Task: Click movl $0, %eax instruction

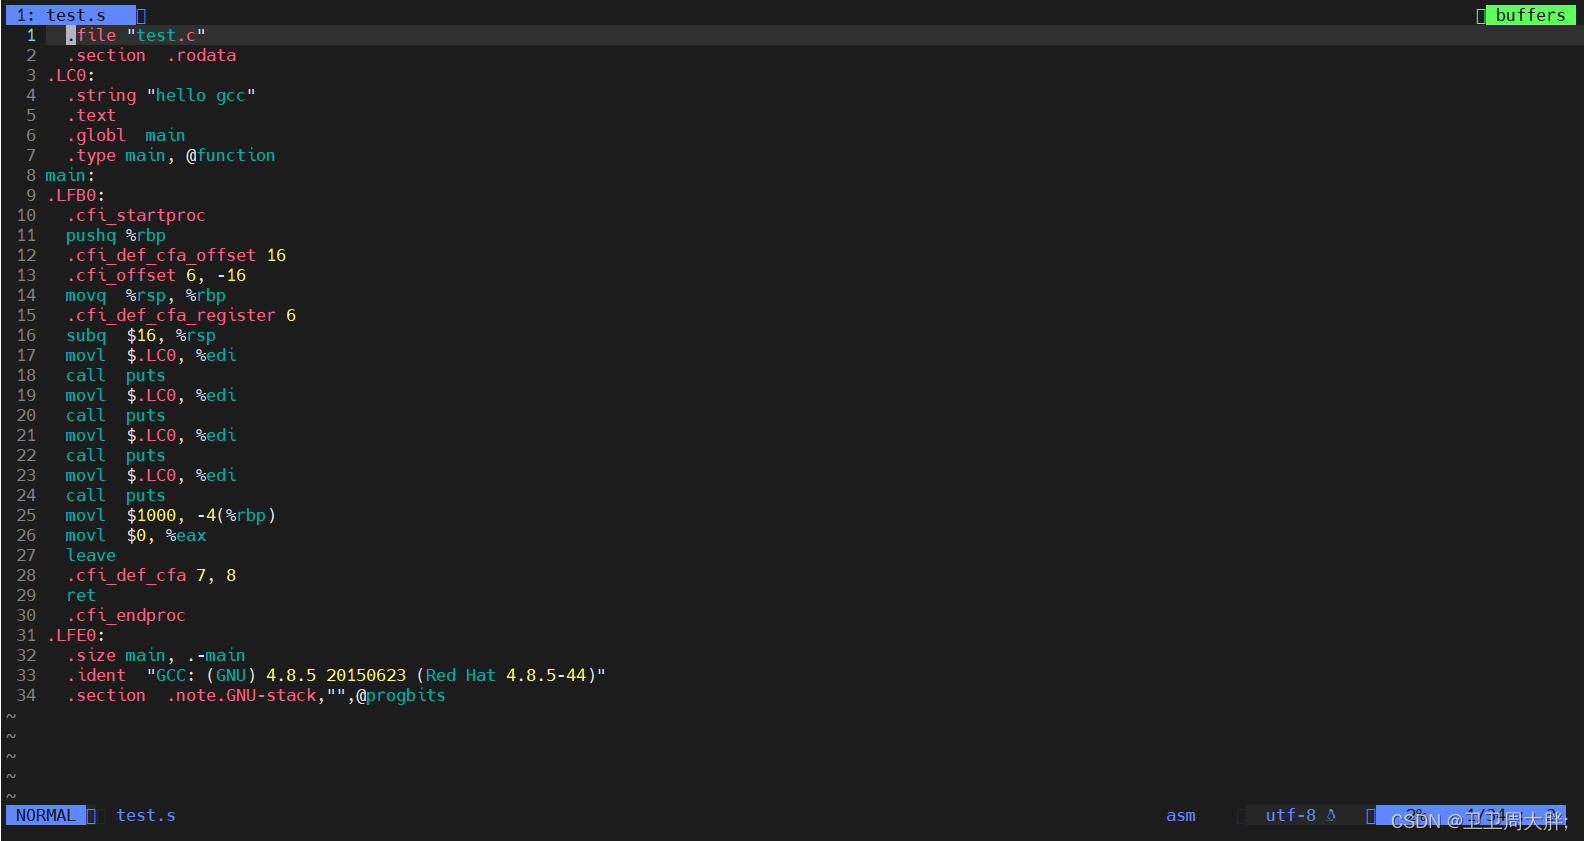Action: tap(136, 535)
